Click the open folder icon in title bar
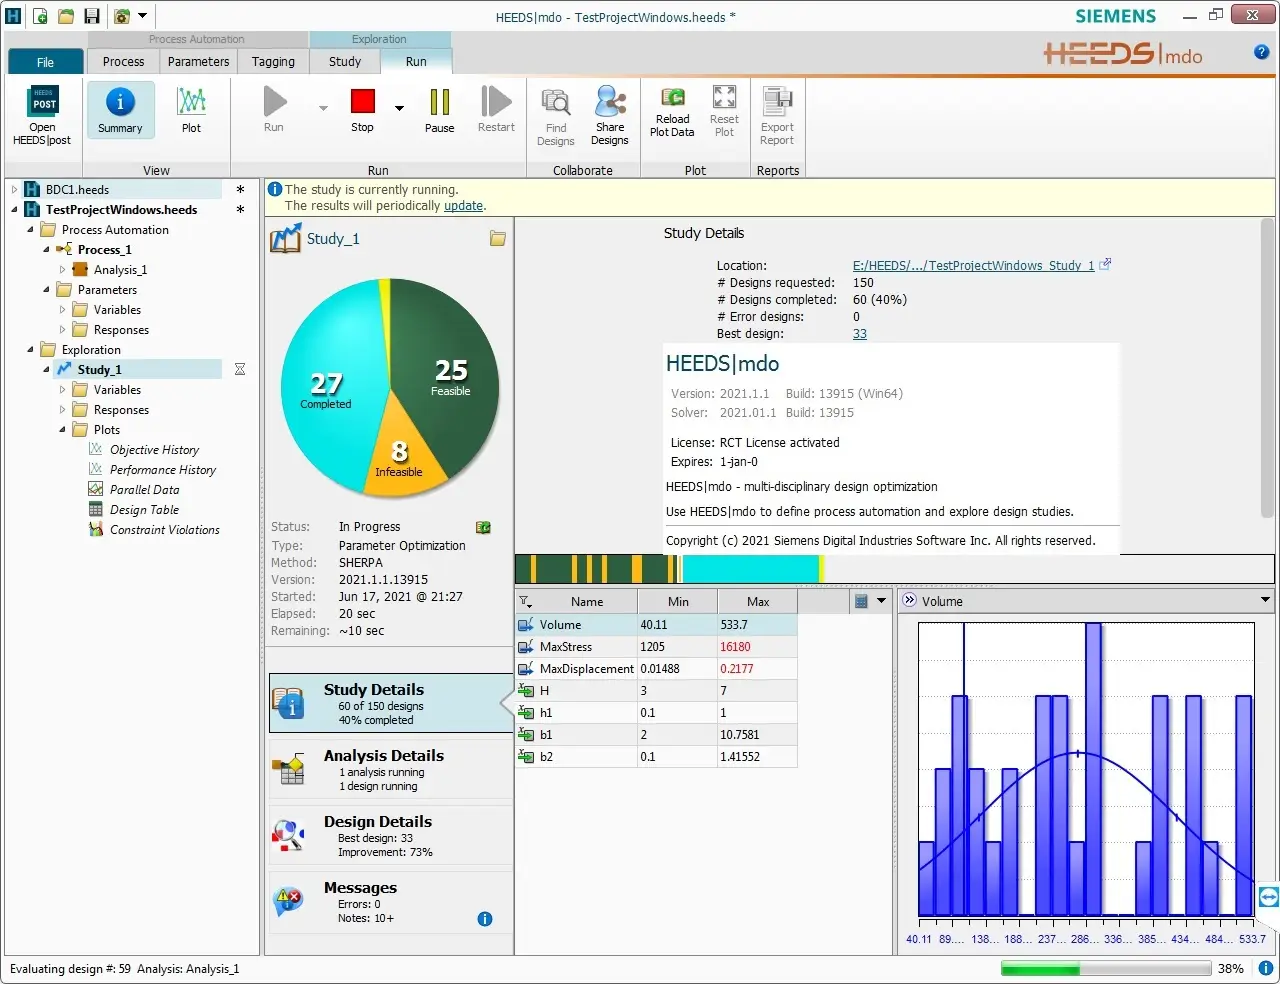 [66, 16]
